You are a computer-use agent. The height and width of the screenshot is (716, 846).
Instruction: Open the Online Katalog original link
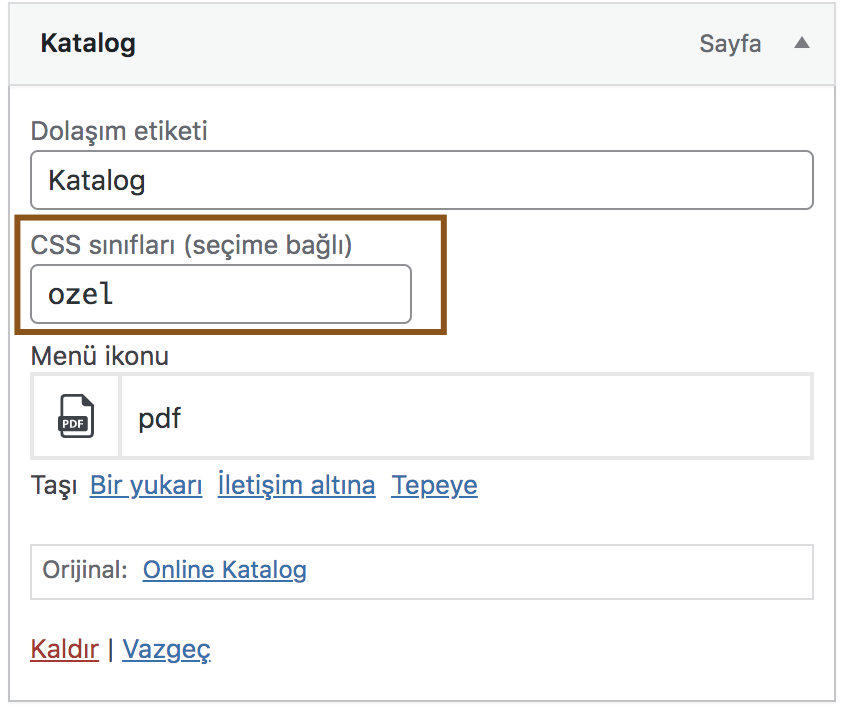pos(225,570)
